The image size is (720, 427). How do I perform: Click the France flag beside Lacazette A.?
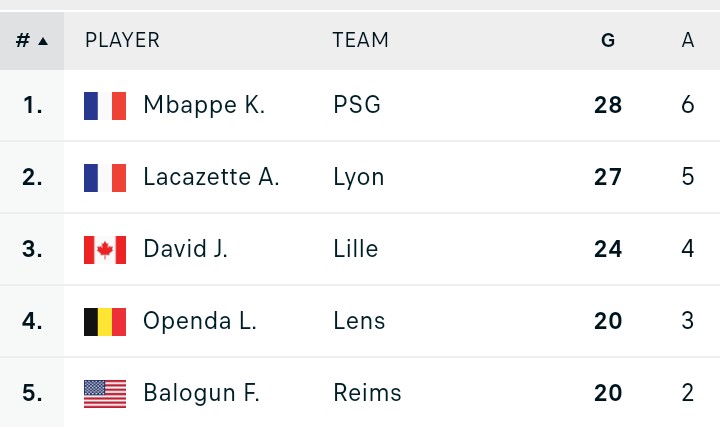coord(105,178)
